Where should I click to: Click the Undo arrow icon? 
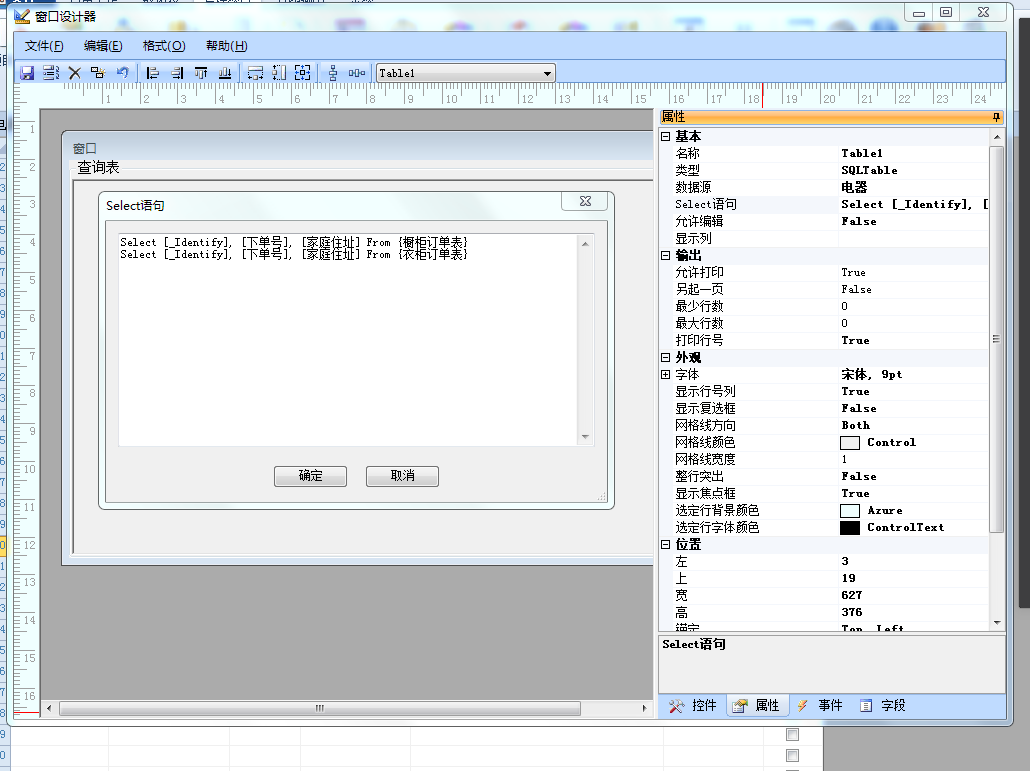[x=122, y=73]
